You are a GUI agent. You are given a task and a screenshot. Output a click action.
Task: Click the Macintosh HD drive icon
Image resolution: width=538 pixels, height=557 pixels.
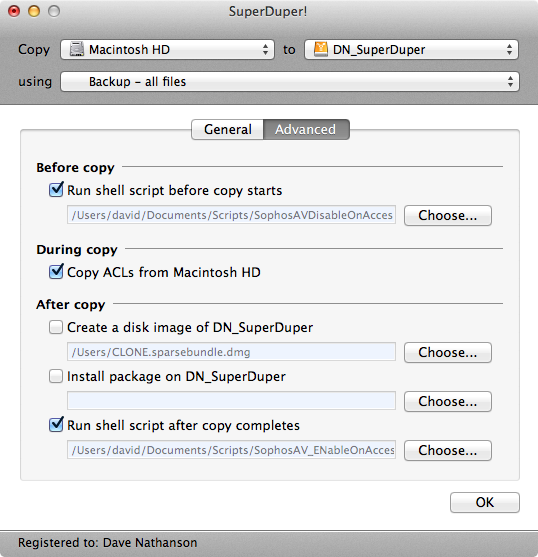76,49
